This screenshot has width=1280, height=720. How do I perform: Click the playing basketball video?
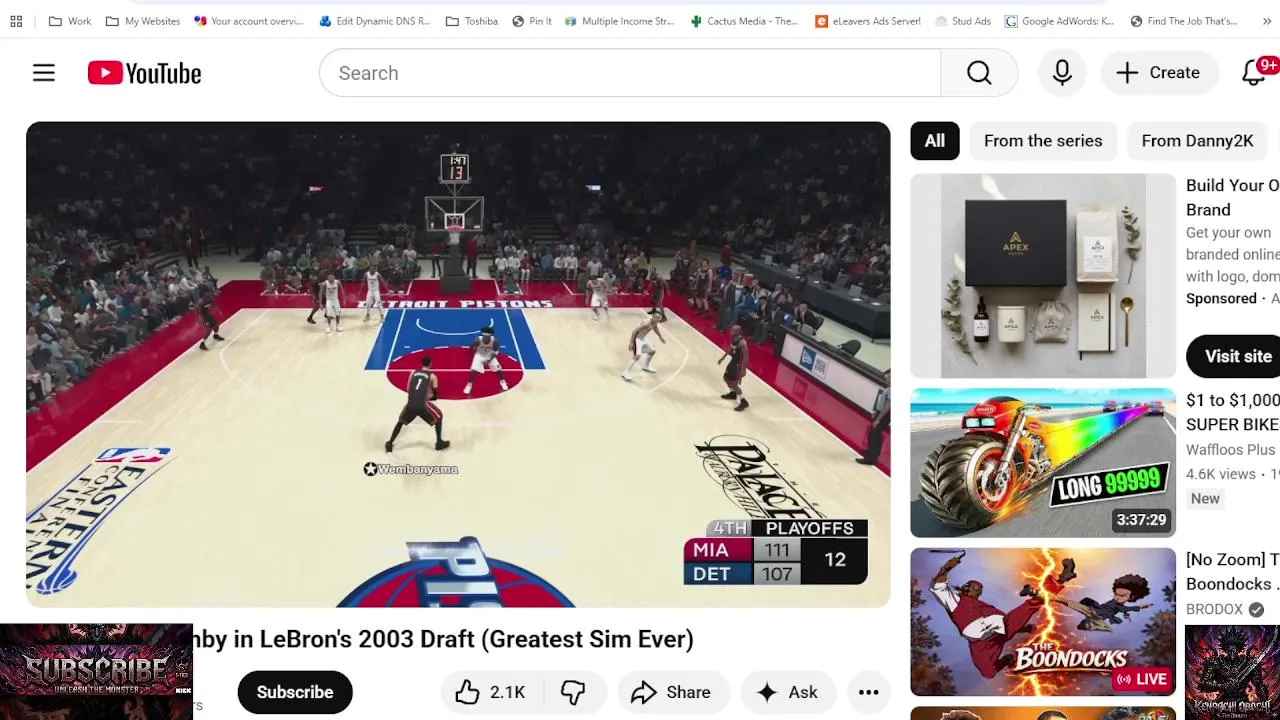coord(458,365)
